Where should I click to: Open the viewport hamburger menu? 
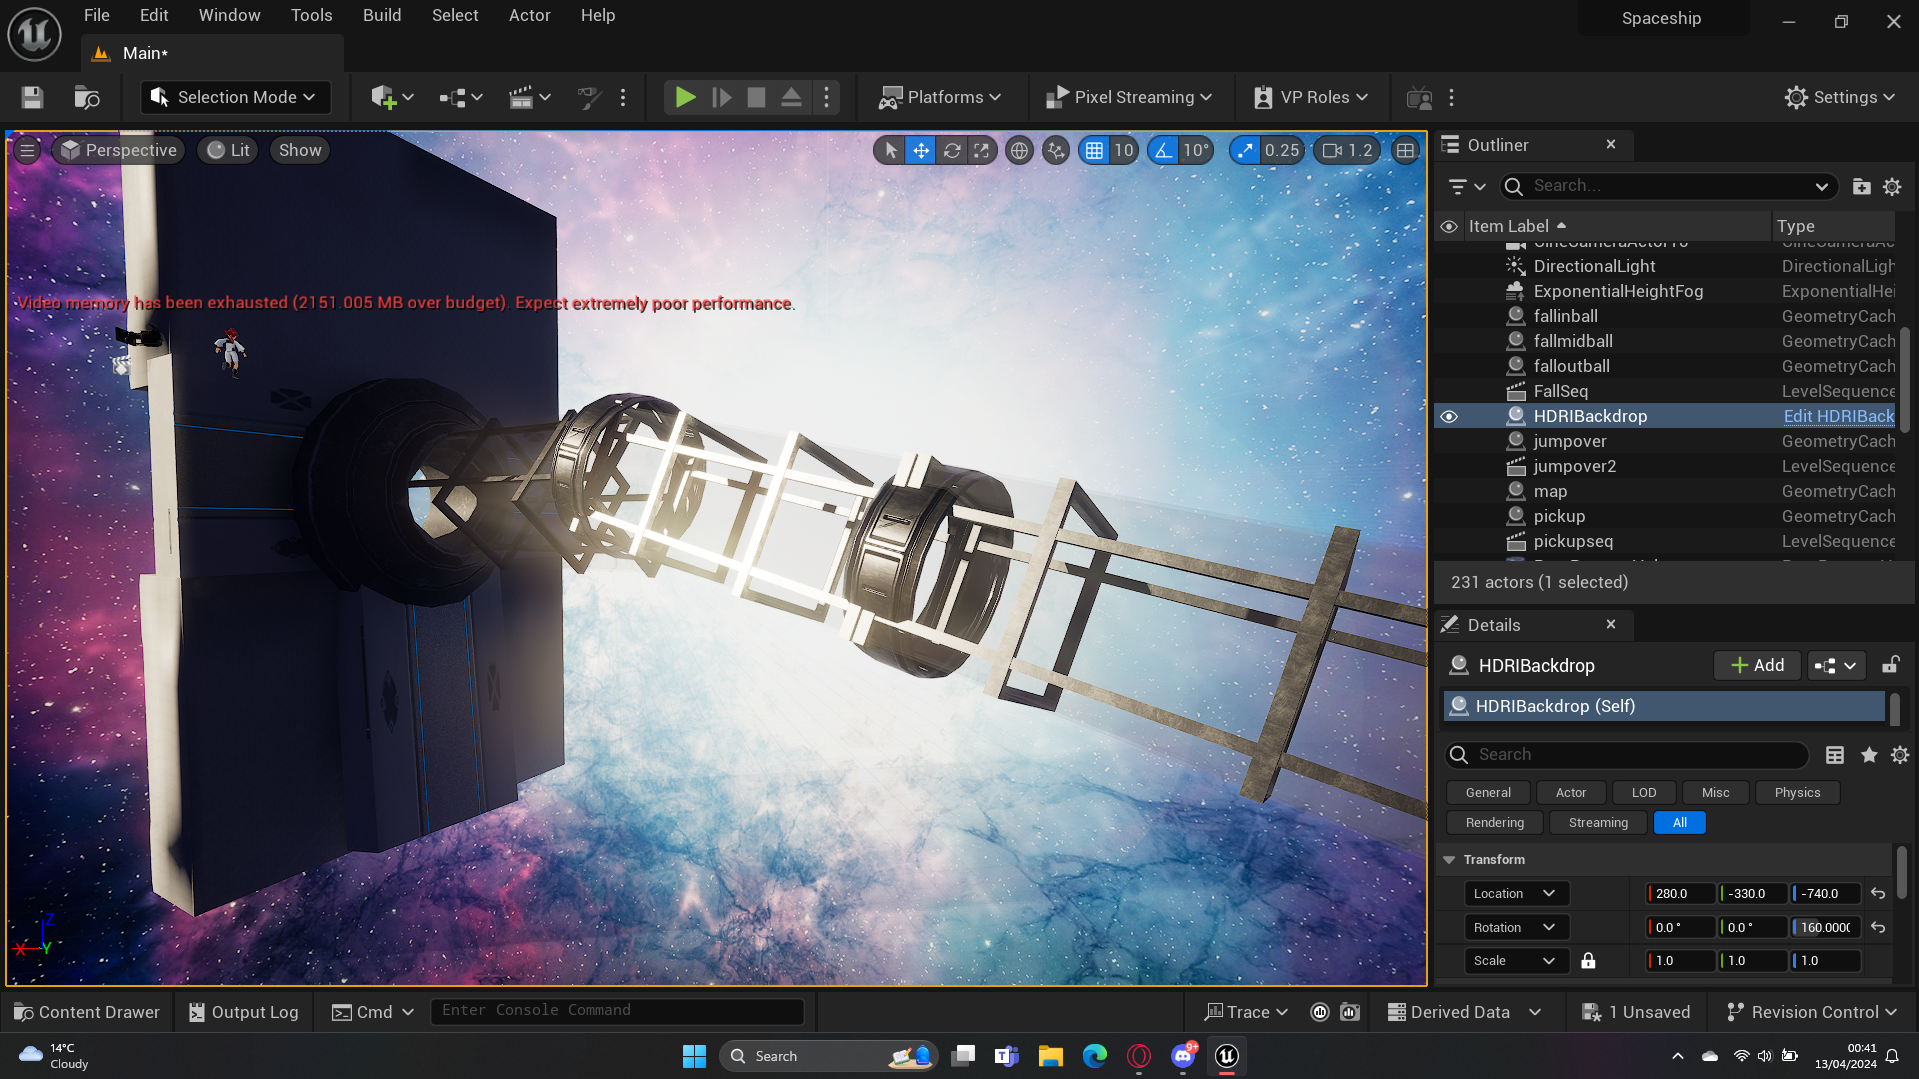pos(27,150)
